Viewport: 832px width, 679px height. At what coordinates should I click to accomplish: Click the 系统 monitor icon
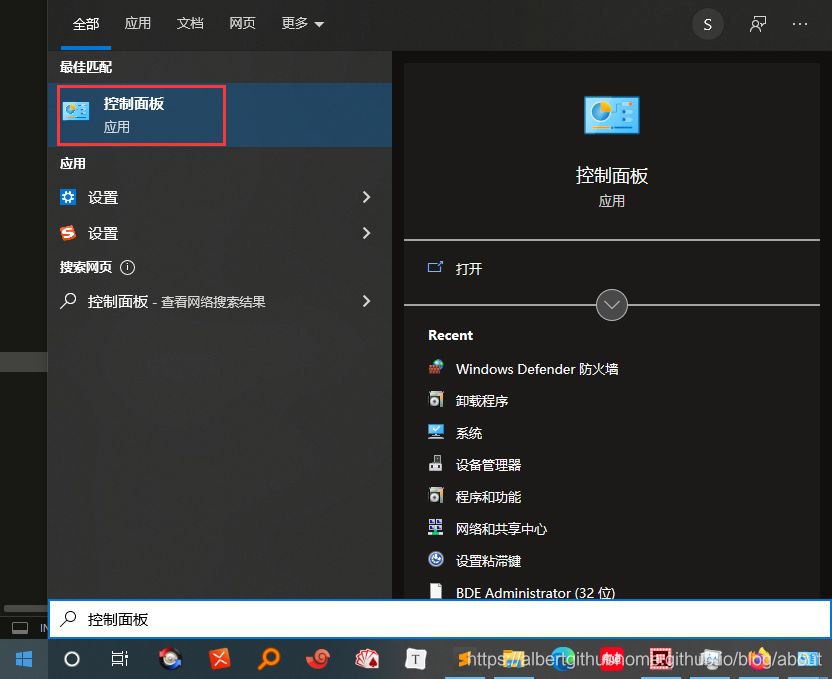click(436, 431)
